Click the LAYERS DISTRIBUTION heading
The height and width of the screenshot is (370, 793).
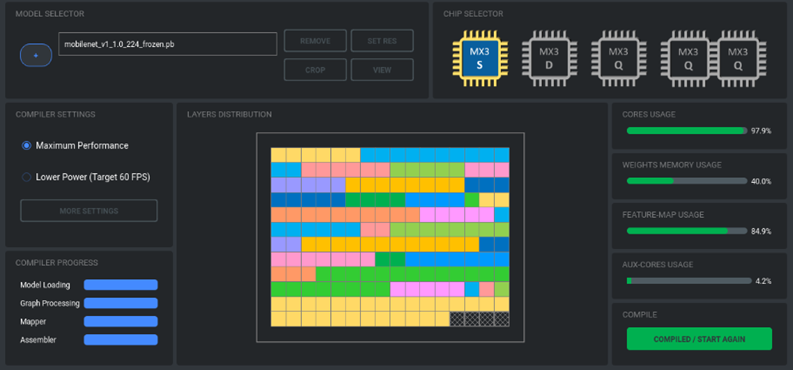click(x=229, y=114)
